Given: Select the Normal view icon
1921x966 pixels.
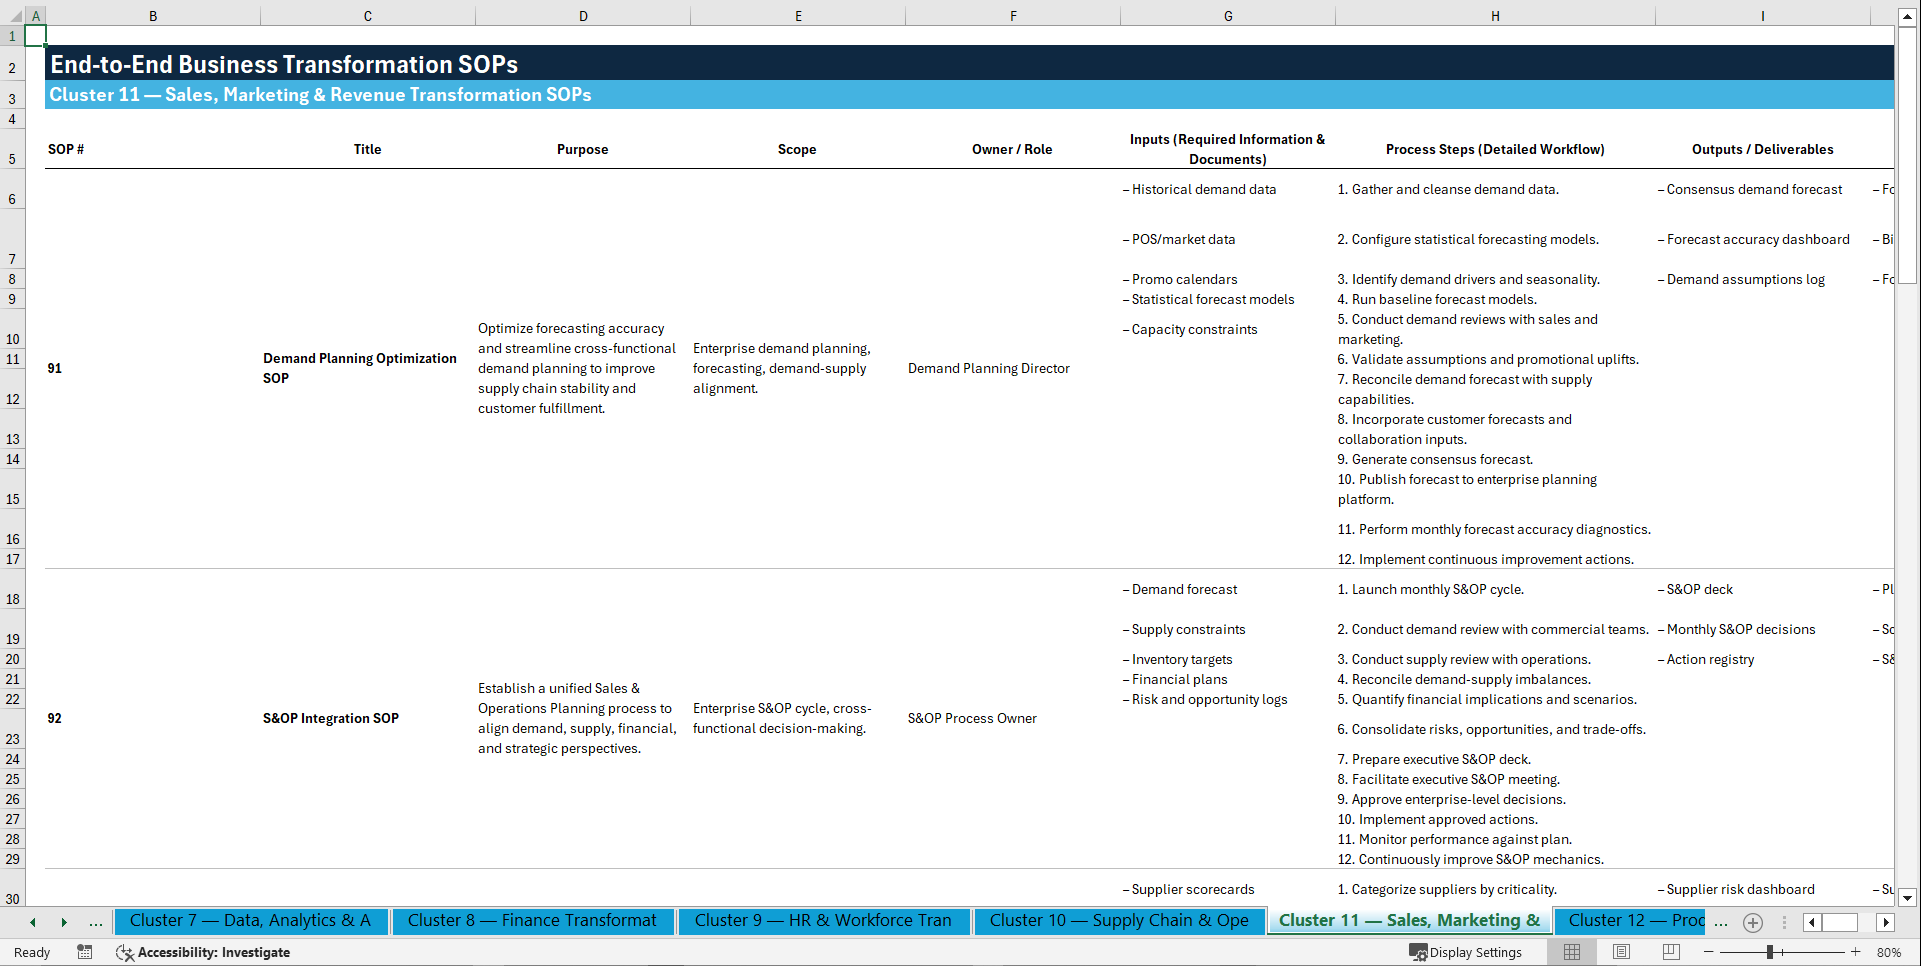Looking at the screenshot, I should [1571, 952].
